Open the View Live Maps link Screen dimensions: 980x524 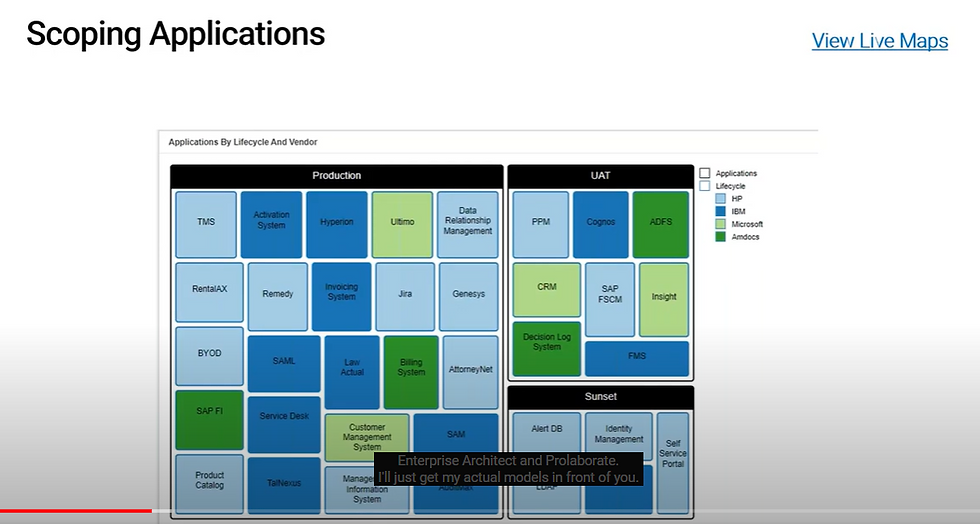click(x=879, y=41)
